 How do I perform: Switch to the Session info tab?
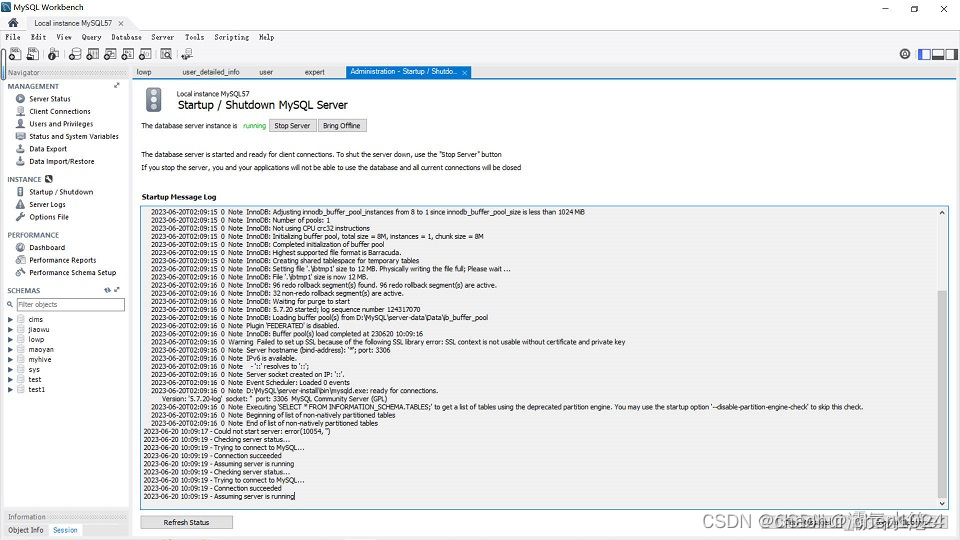(65, 530)
